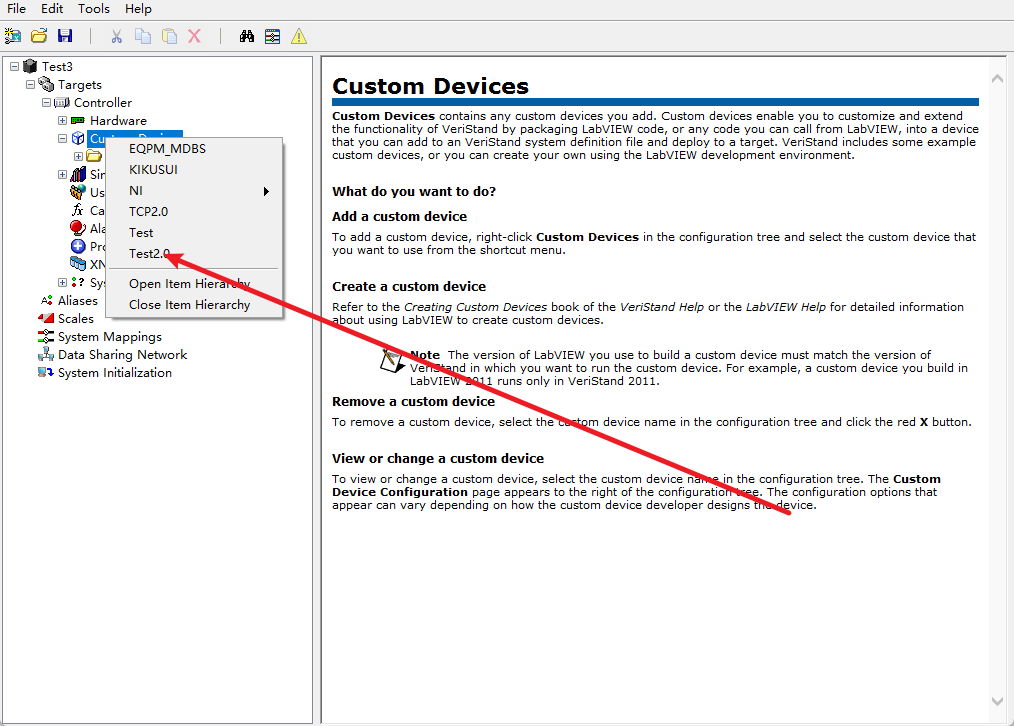This screenshot has height=726, width=1014.
Task: Click the yellow warning triangle toolbar icon
Action: click(299, 36)
